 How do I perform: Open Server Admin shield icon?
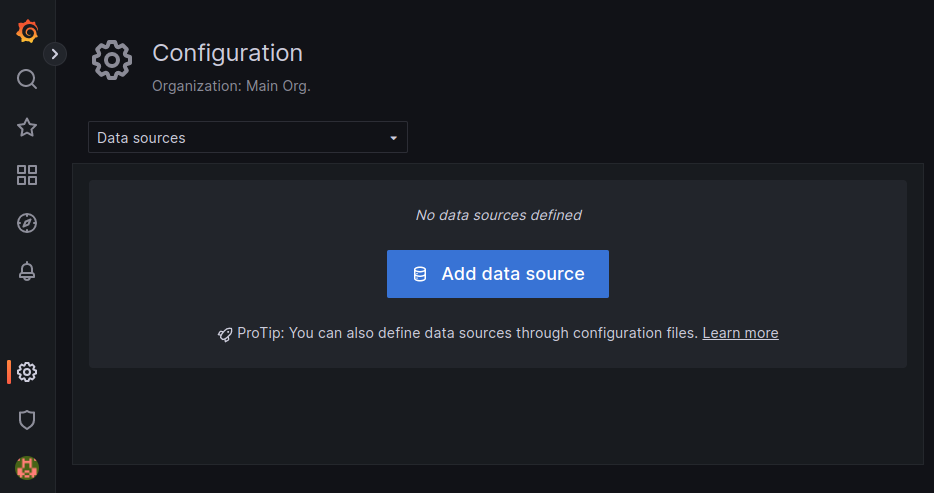(x=27, y=420)
